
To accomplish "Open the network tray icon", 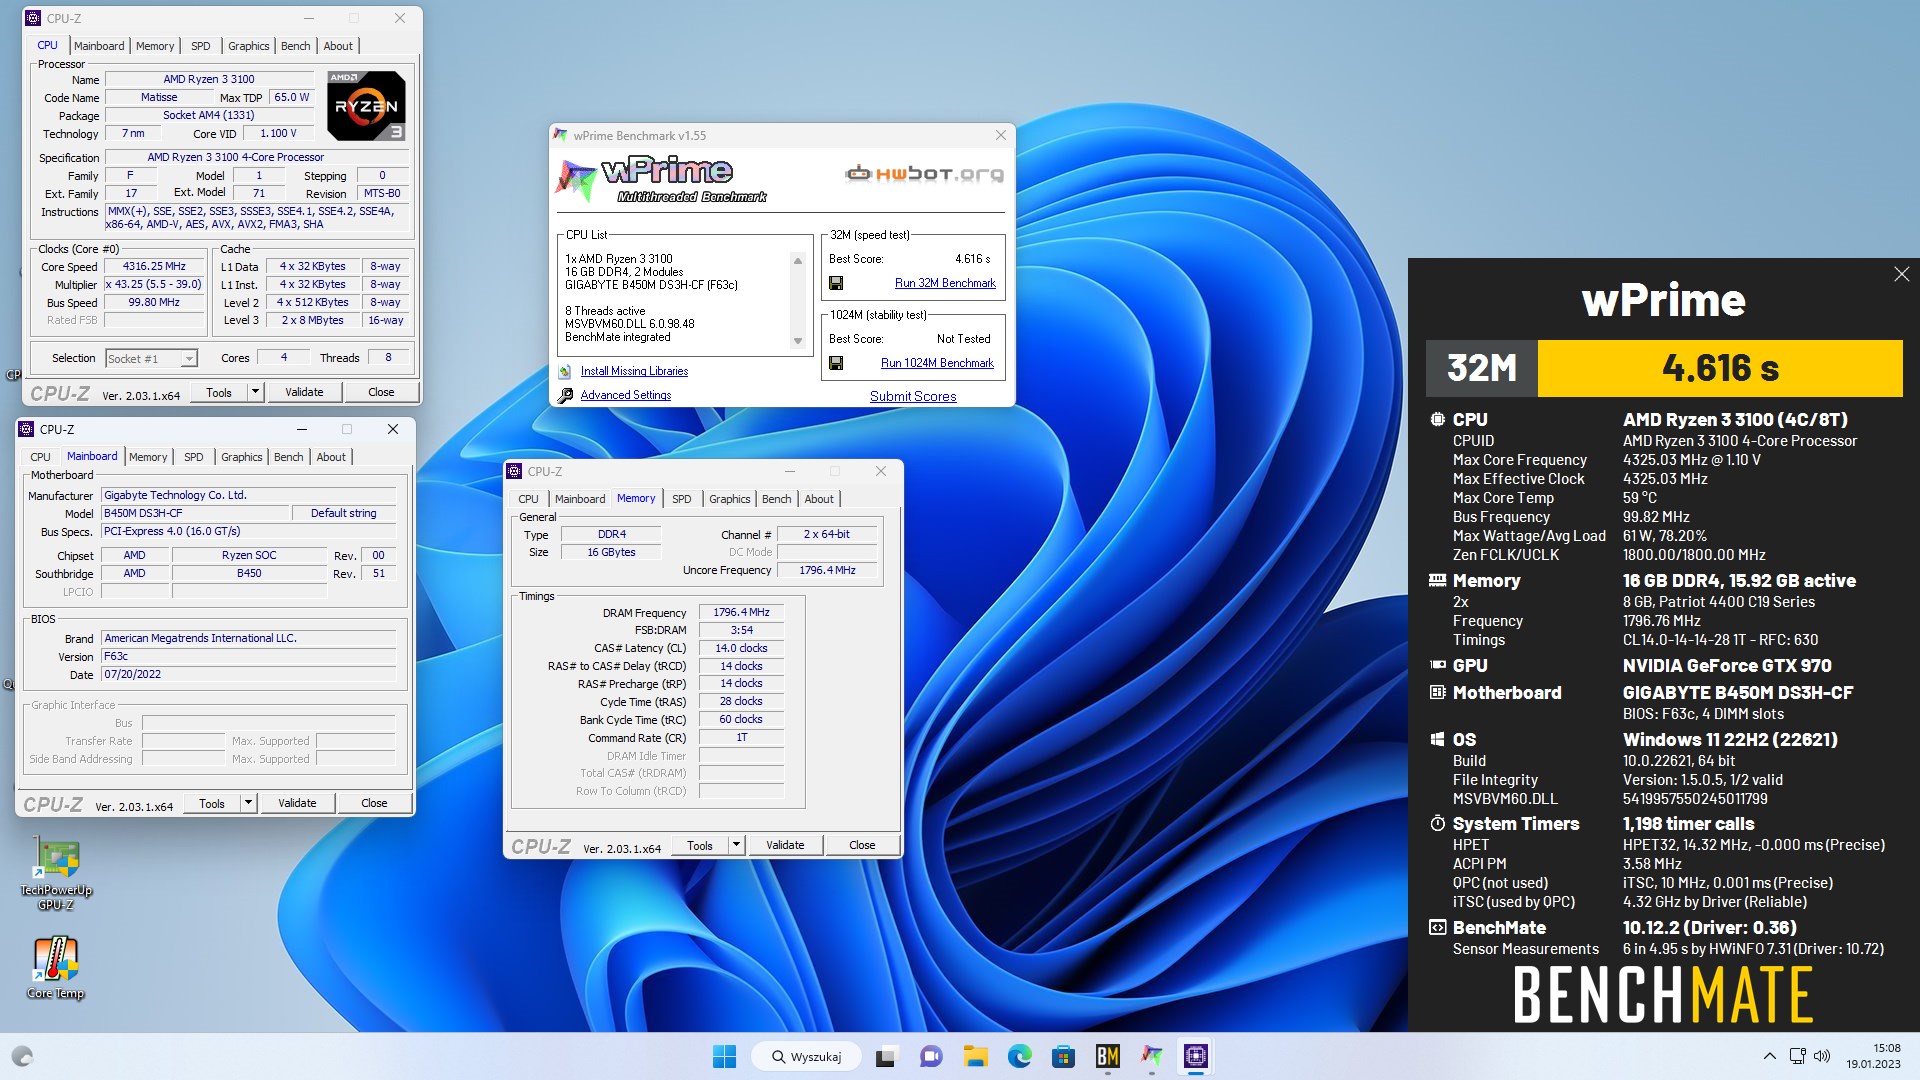I will click(x=1797, y=1056).
